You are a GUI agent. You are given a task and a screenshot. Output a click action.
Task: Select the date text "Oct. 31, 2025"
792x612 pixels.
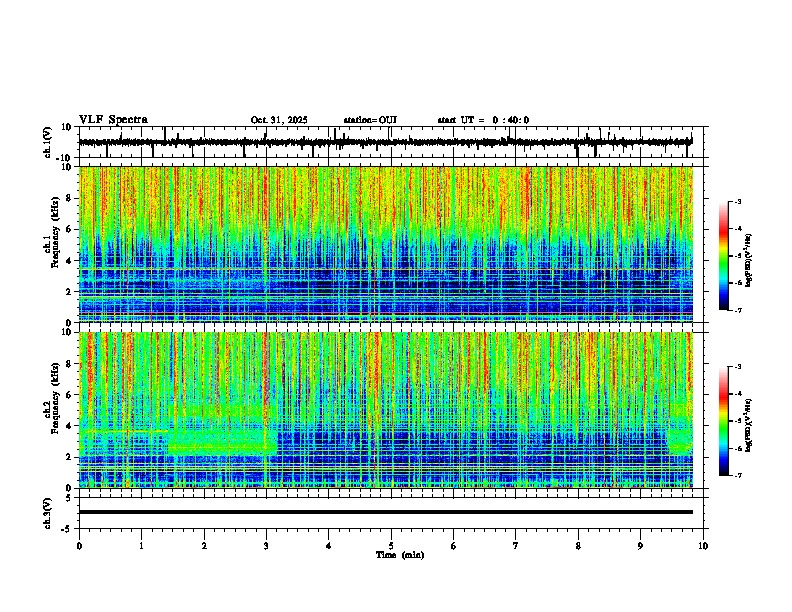[x=279, y=120]
